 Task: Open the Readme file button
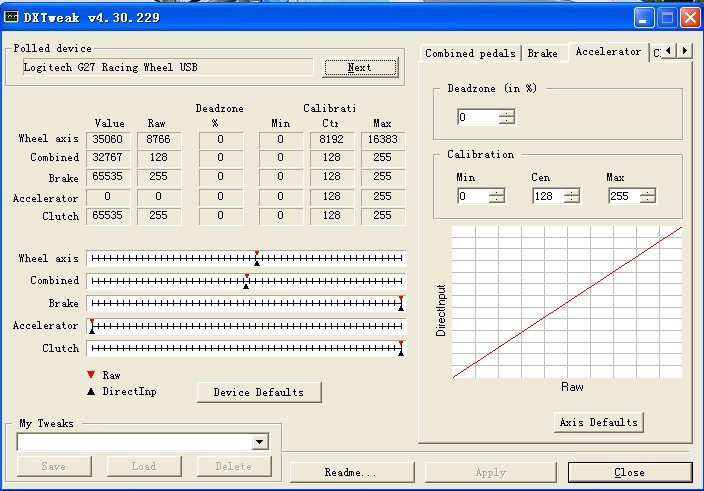(x=350, y=472)
